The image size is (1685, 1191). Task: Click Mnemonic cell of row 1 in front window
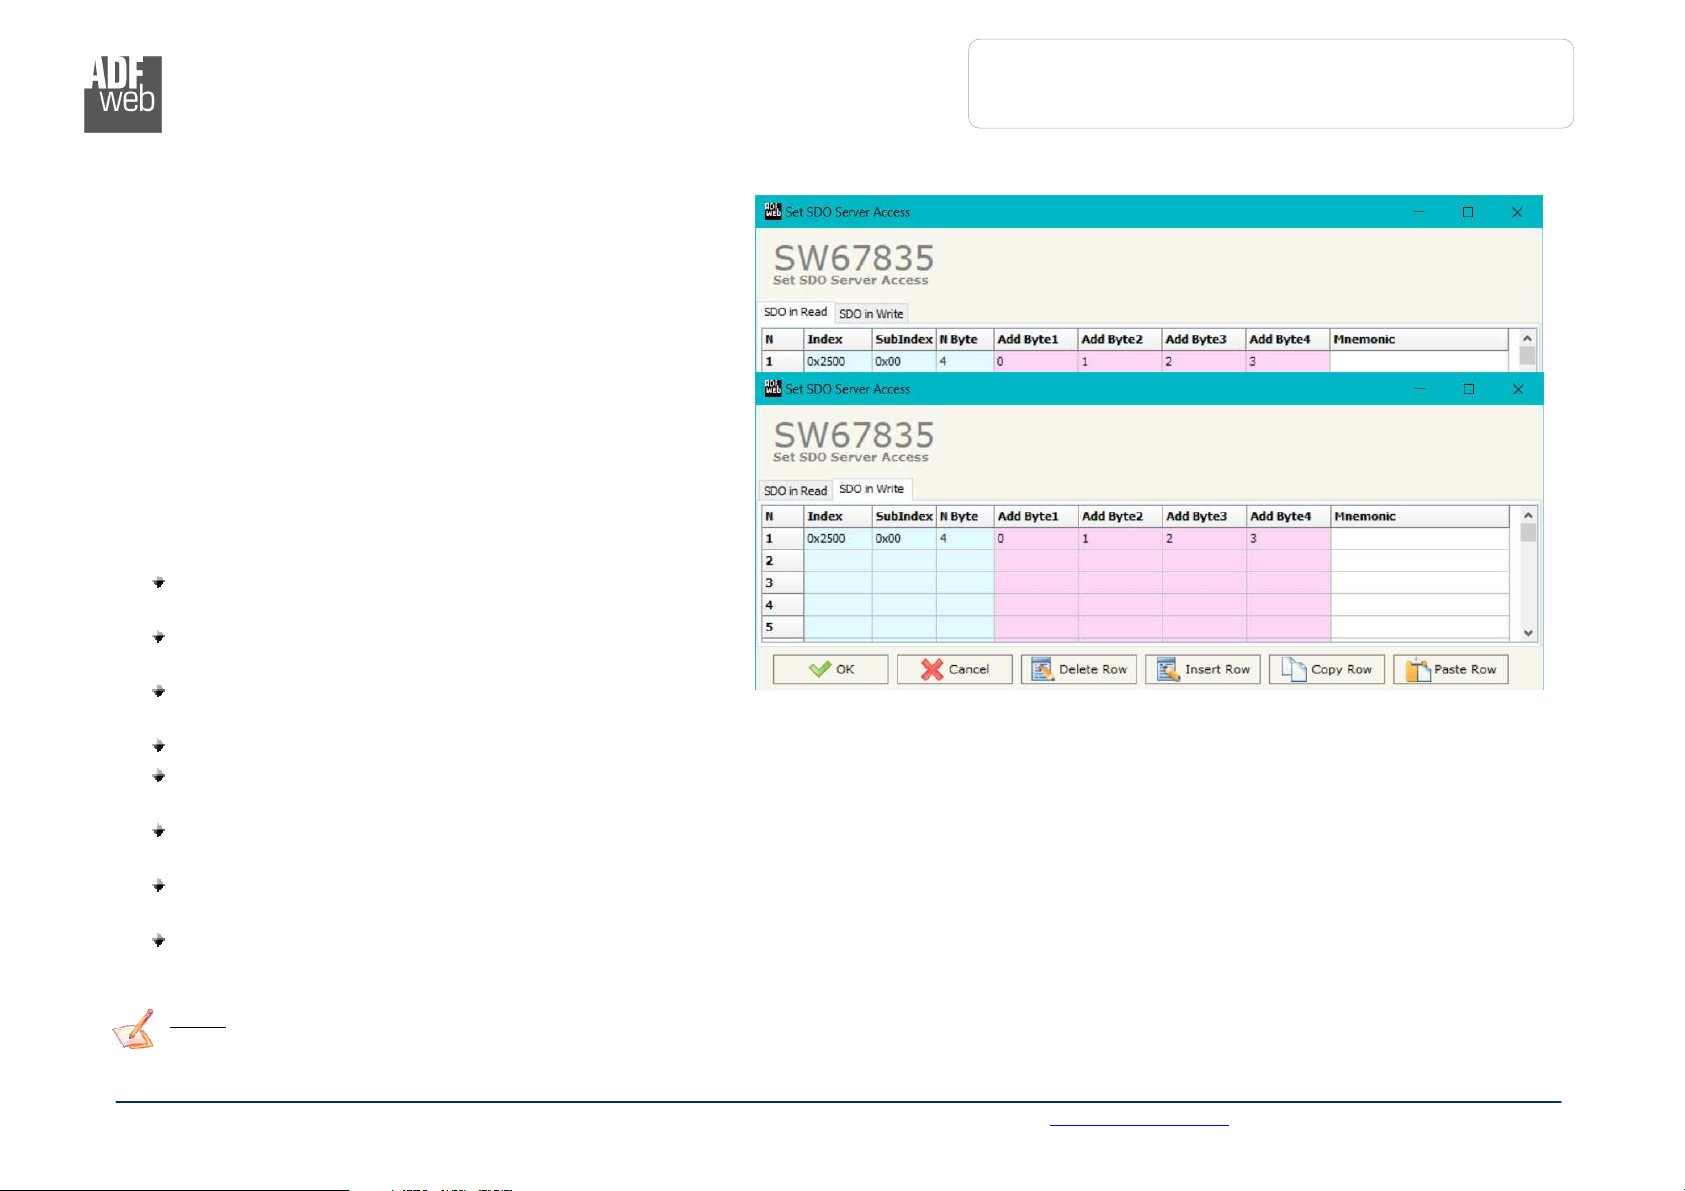pos(1420,538)
